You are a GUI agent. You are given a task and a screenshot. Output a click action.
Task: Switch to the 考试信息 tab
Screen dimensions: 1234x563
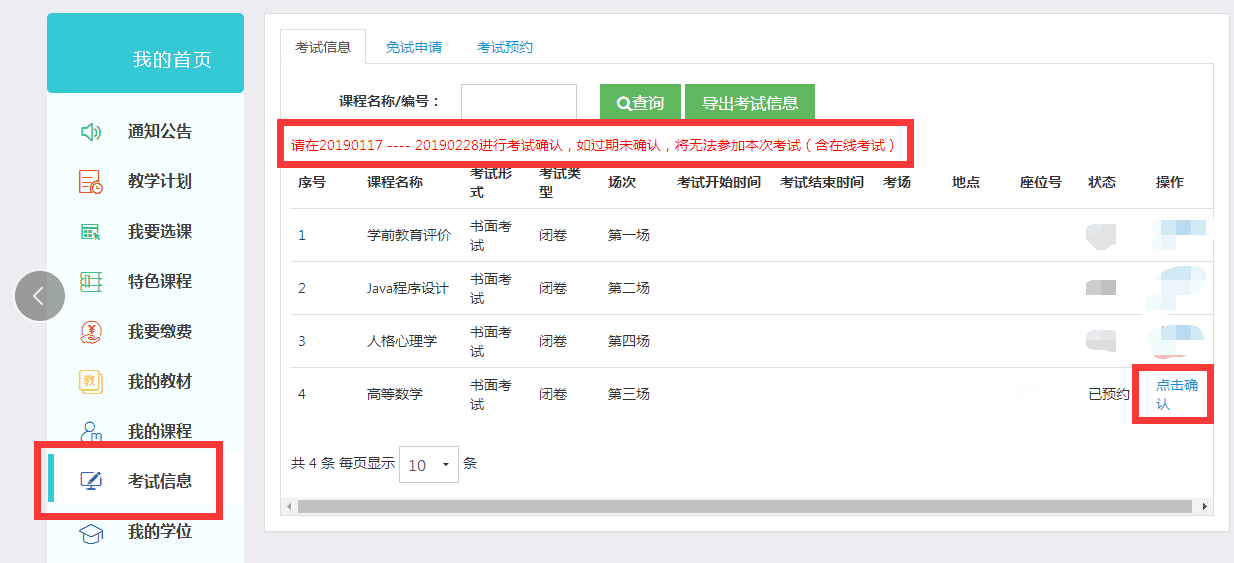(323, 47)
